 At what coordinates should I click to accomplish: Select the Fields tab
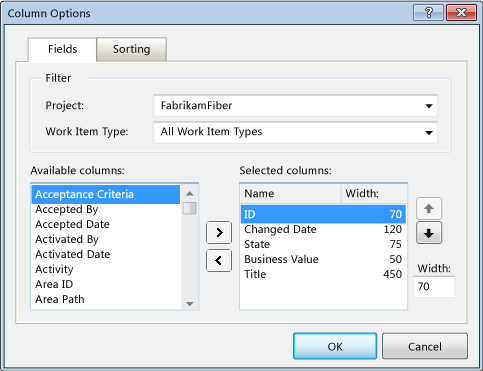pos(62,49)
